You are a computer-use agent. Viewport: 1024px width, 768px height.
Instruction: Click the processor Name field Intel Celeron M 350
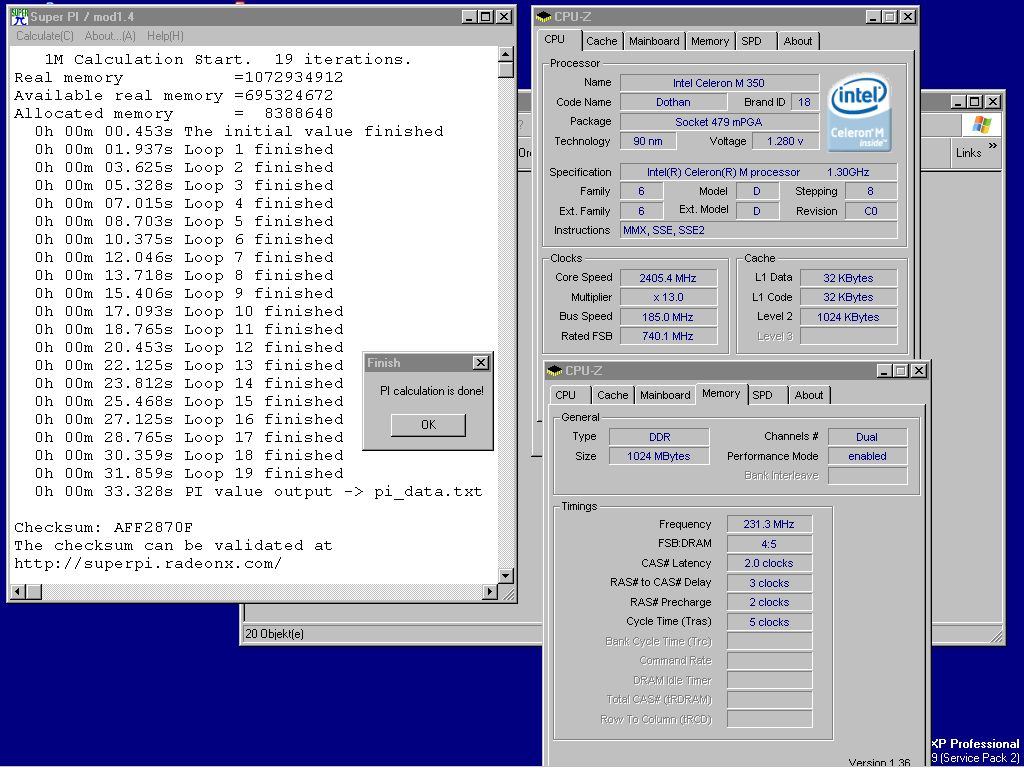pos(719,83)
